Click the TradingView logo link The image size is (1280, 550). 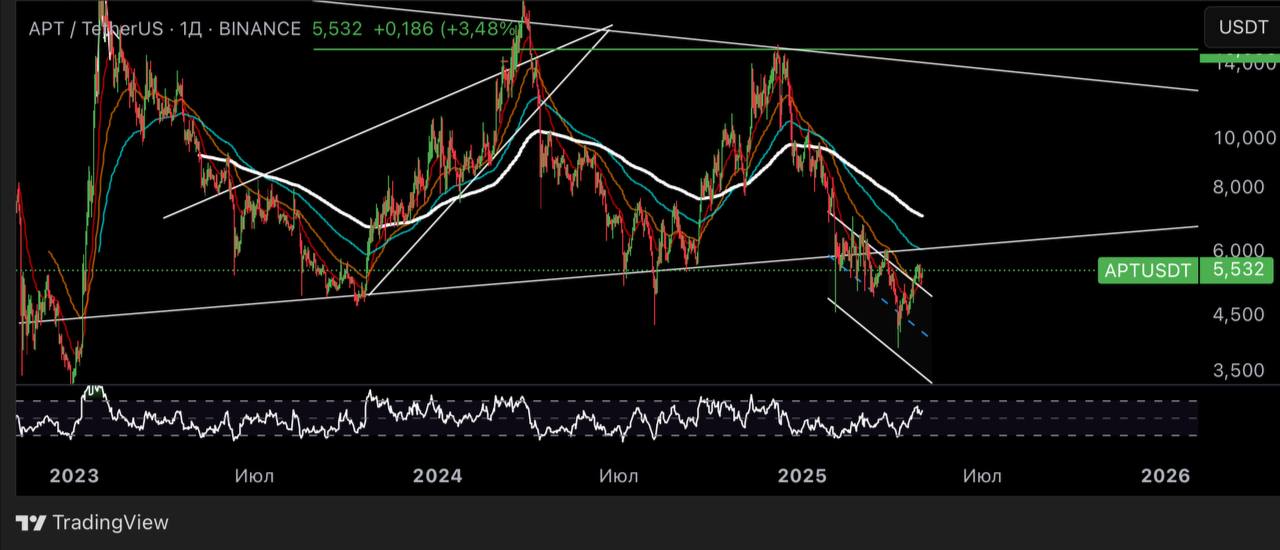pos(93,522)
